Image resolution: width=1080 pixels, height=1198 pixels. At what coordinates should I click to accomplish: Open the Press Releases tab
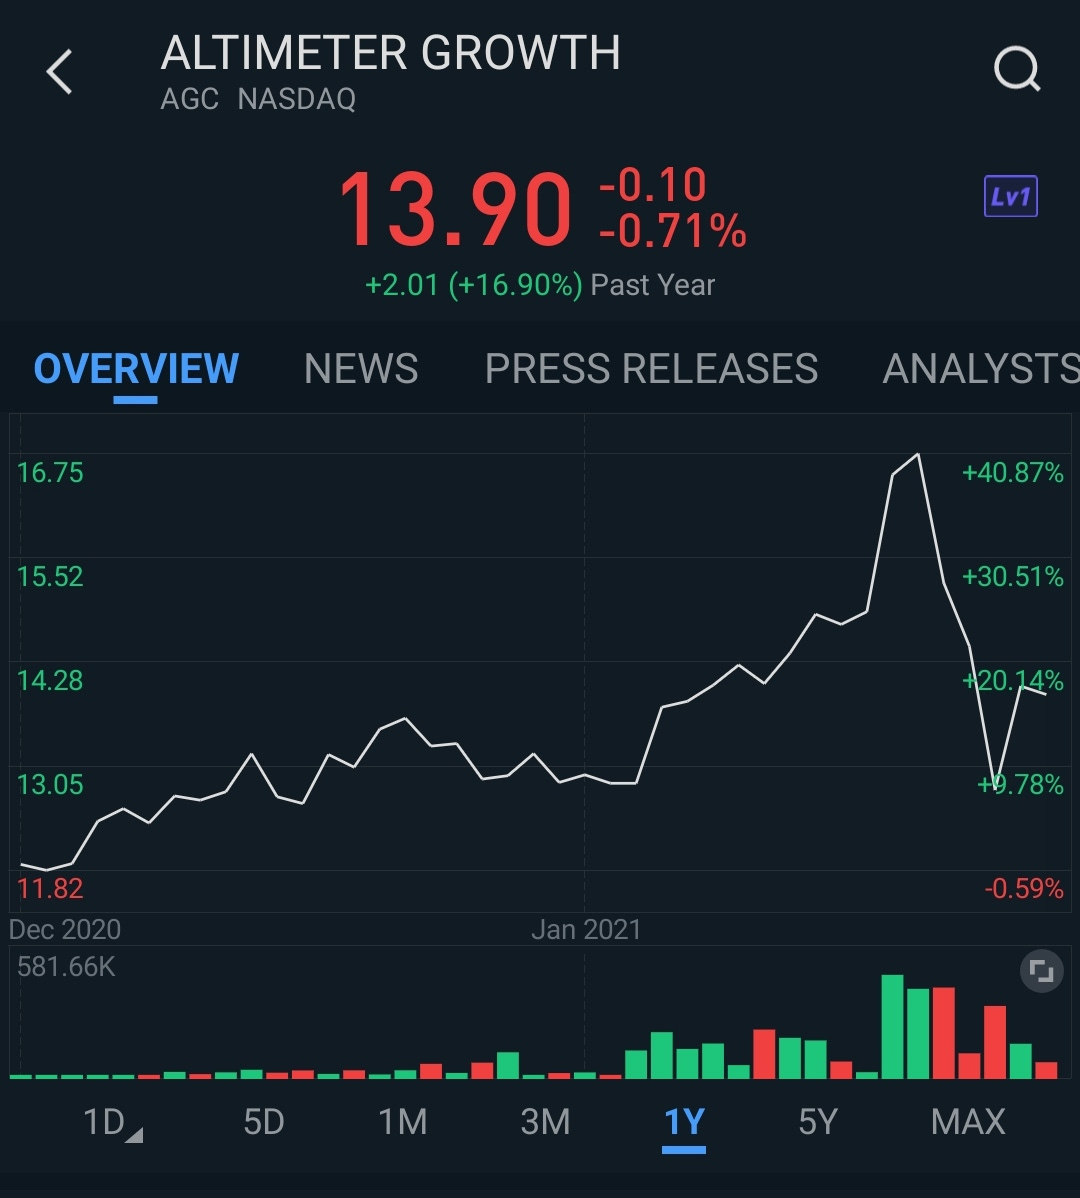pos(651,368)
